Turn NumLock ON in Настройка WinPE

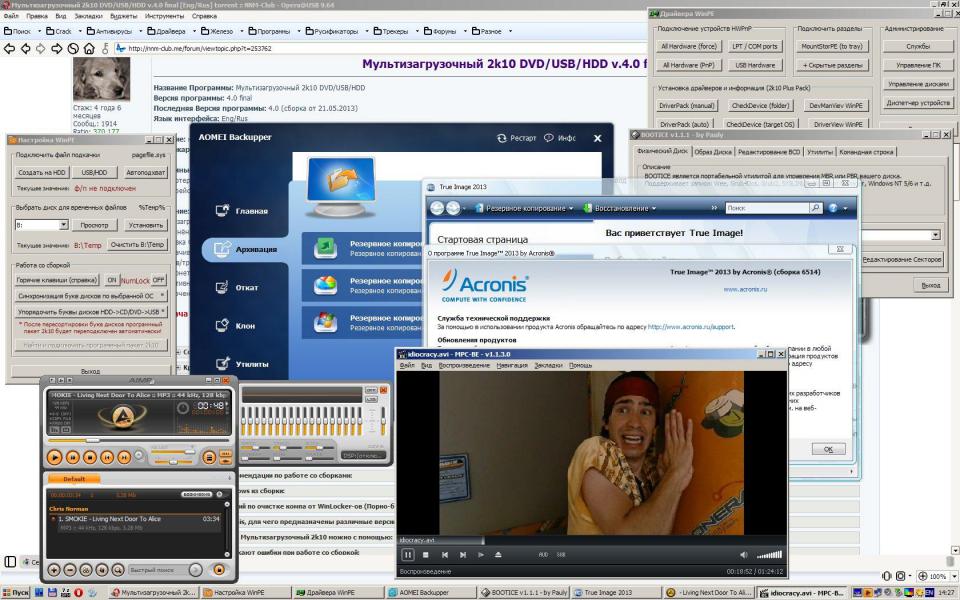(111, 280)
